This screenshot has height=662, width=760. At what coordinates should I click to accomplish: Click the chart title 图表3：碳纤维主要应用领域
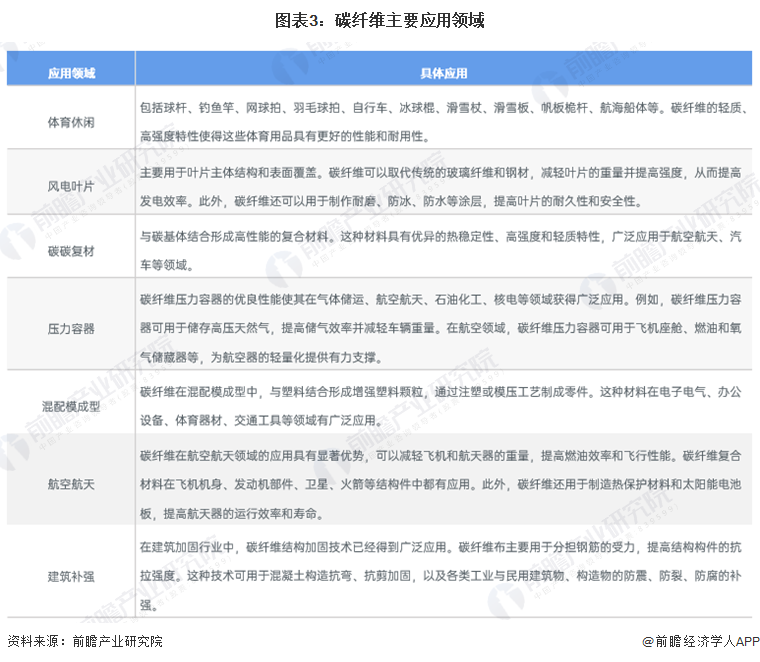coord(380,20)
